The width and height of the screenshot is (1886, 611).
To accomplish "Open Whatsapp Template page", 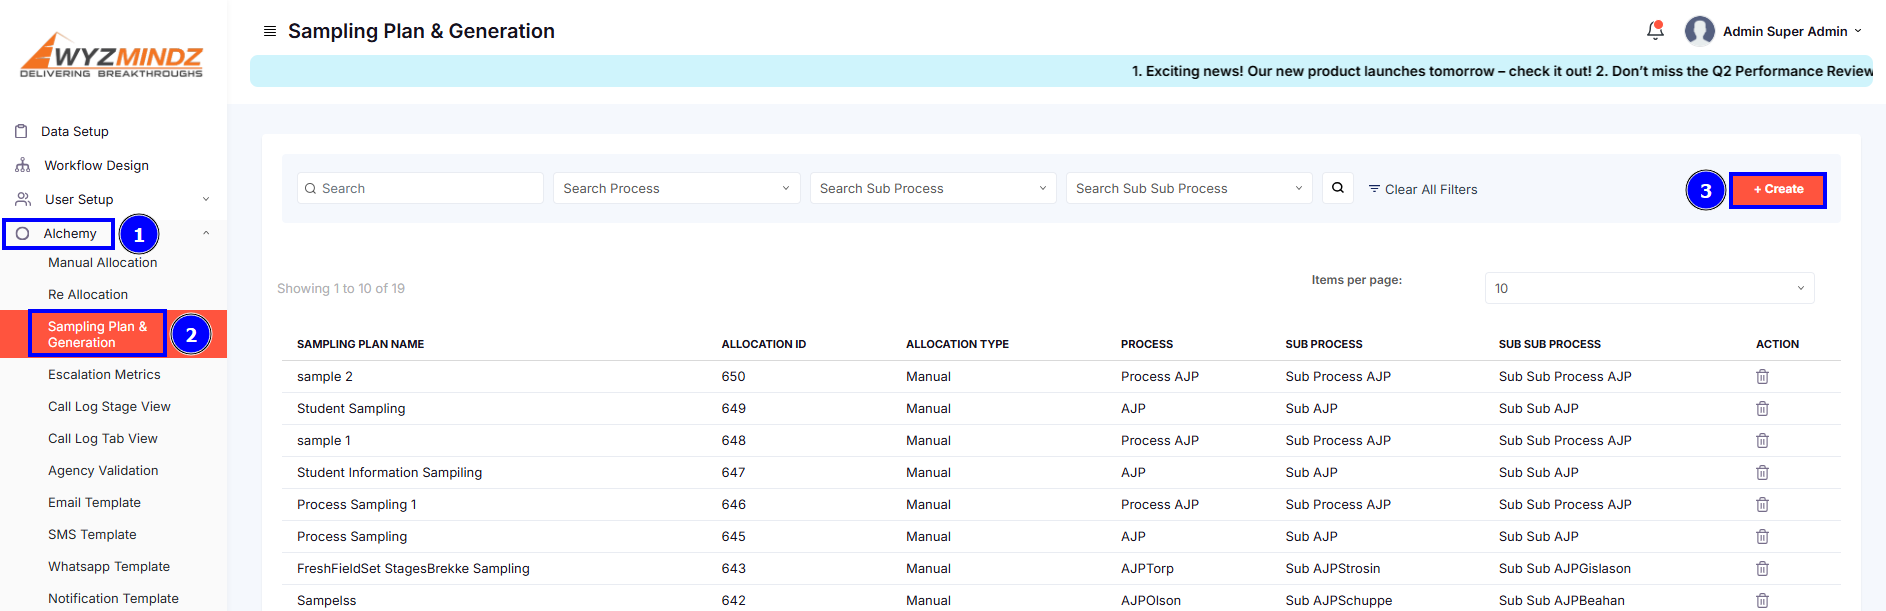I will tap(109, 567).
